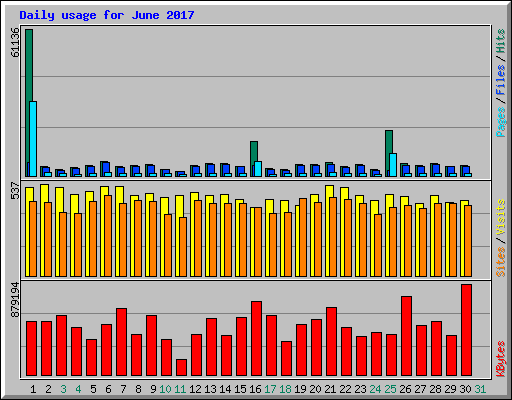Screen dimensions: 512x400
Task: Click day label 26 on the x-axis
Action: pos(405,389)
